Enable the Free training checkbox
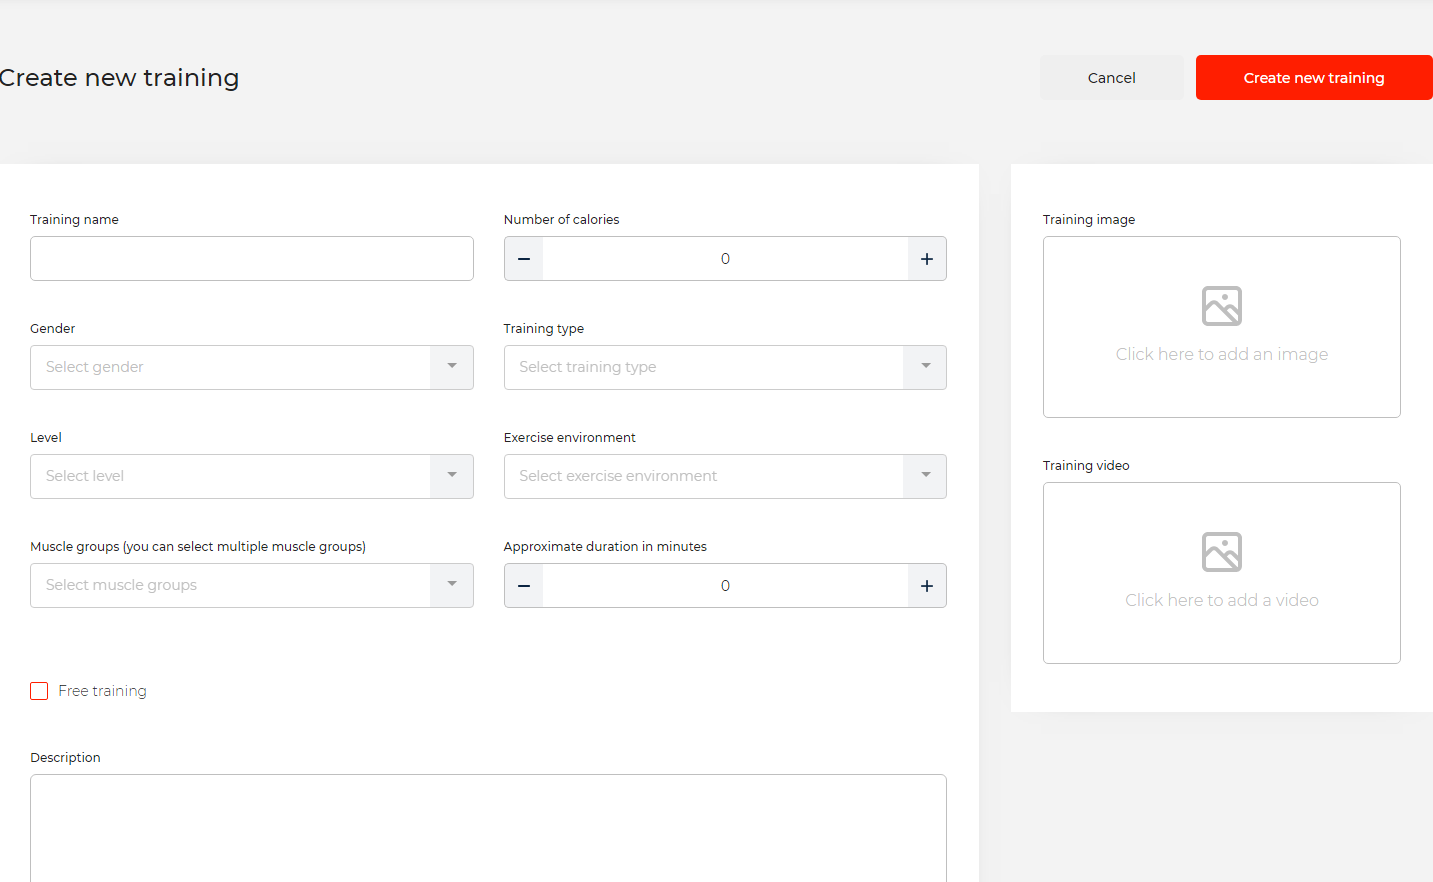1433x882 pixels. pos(40,691)
